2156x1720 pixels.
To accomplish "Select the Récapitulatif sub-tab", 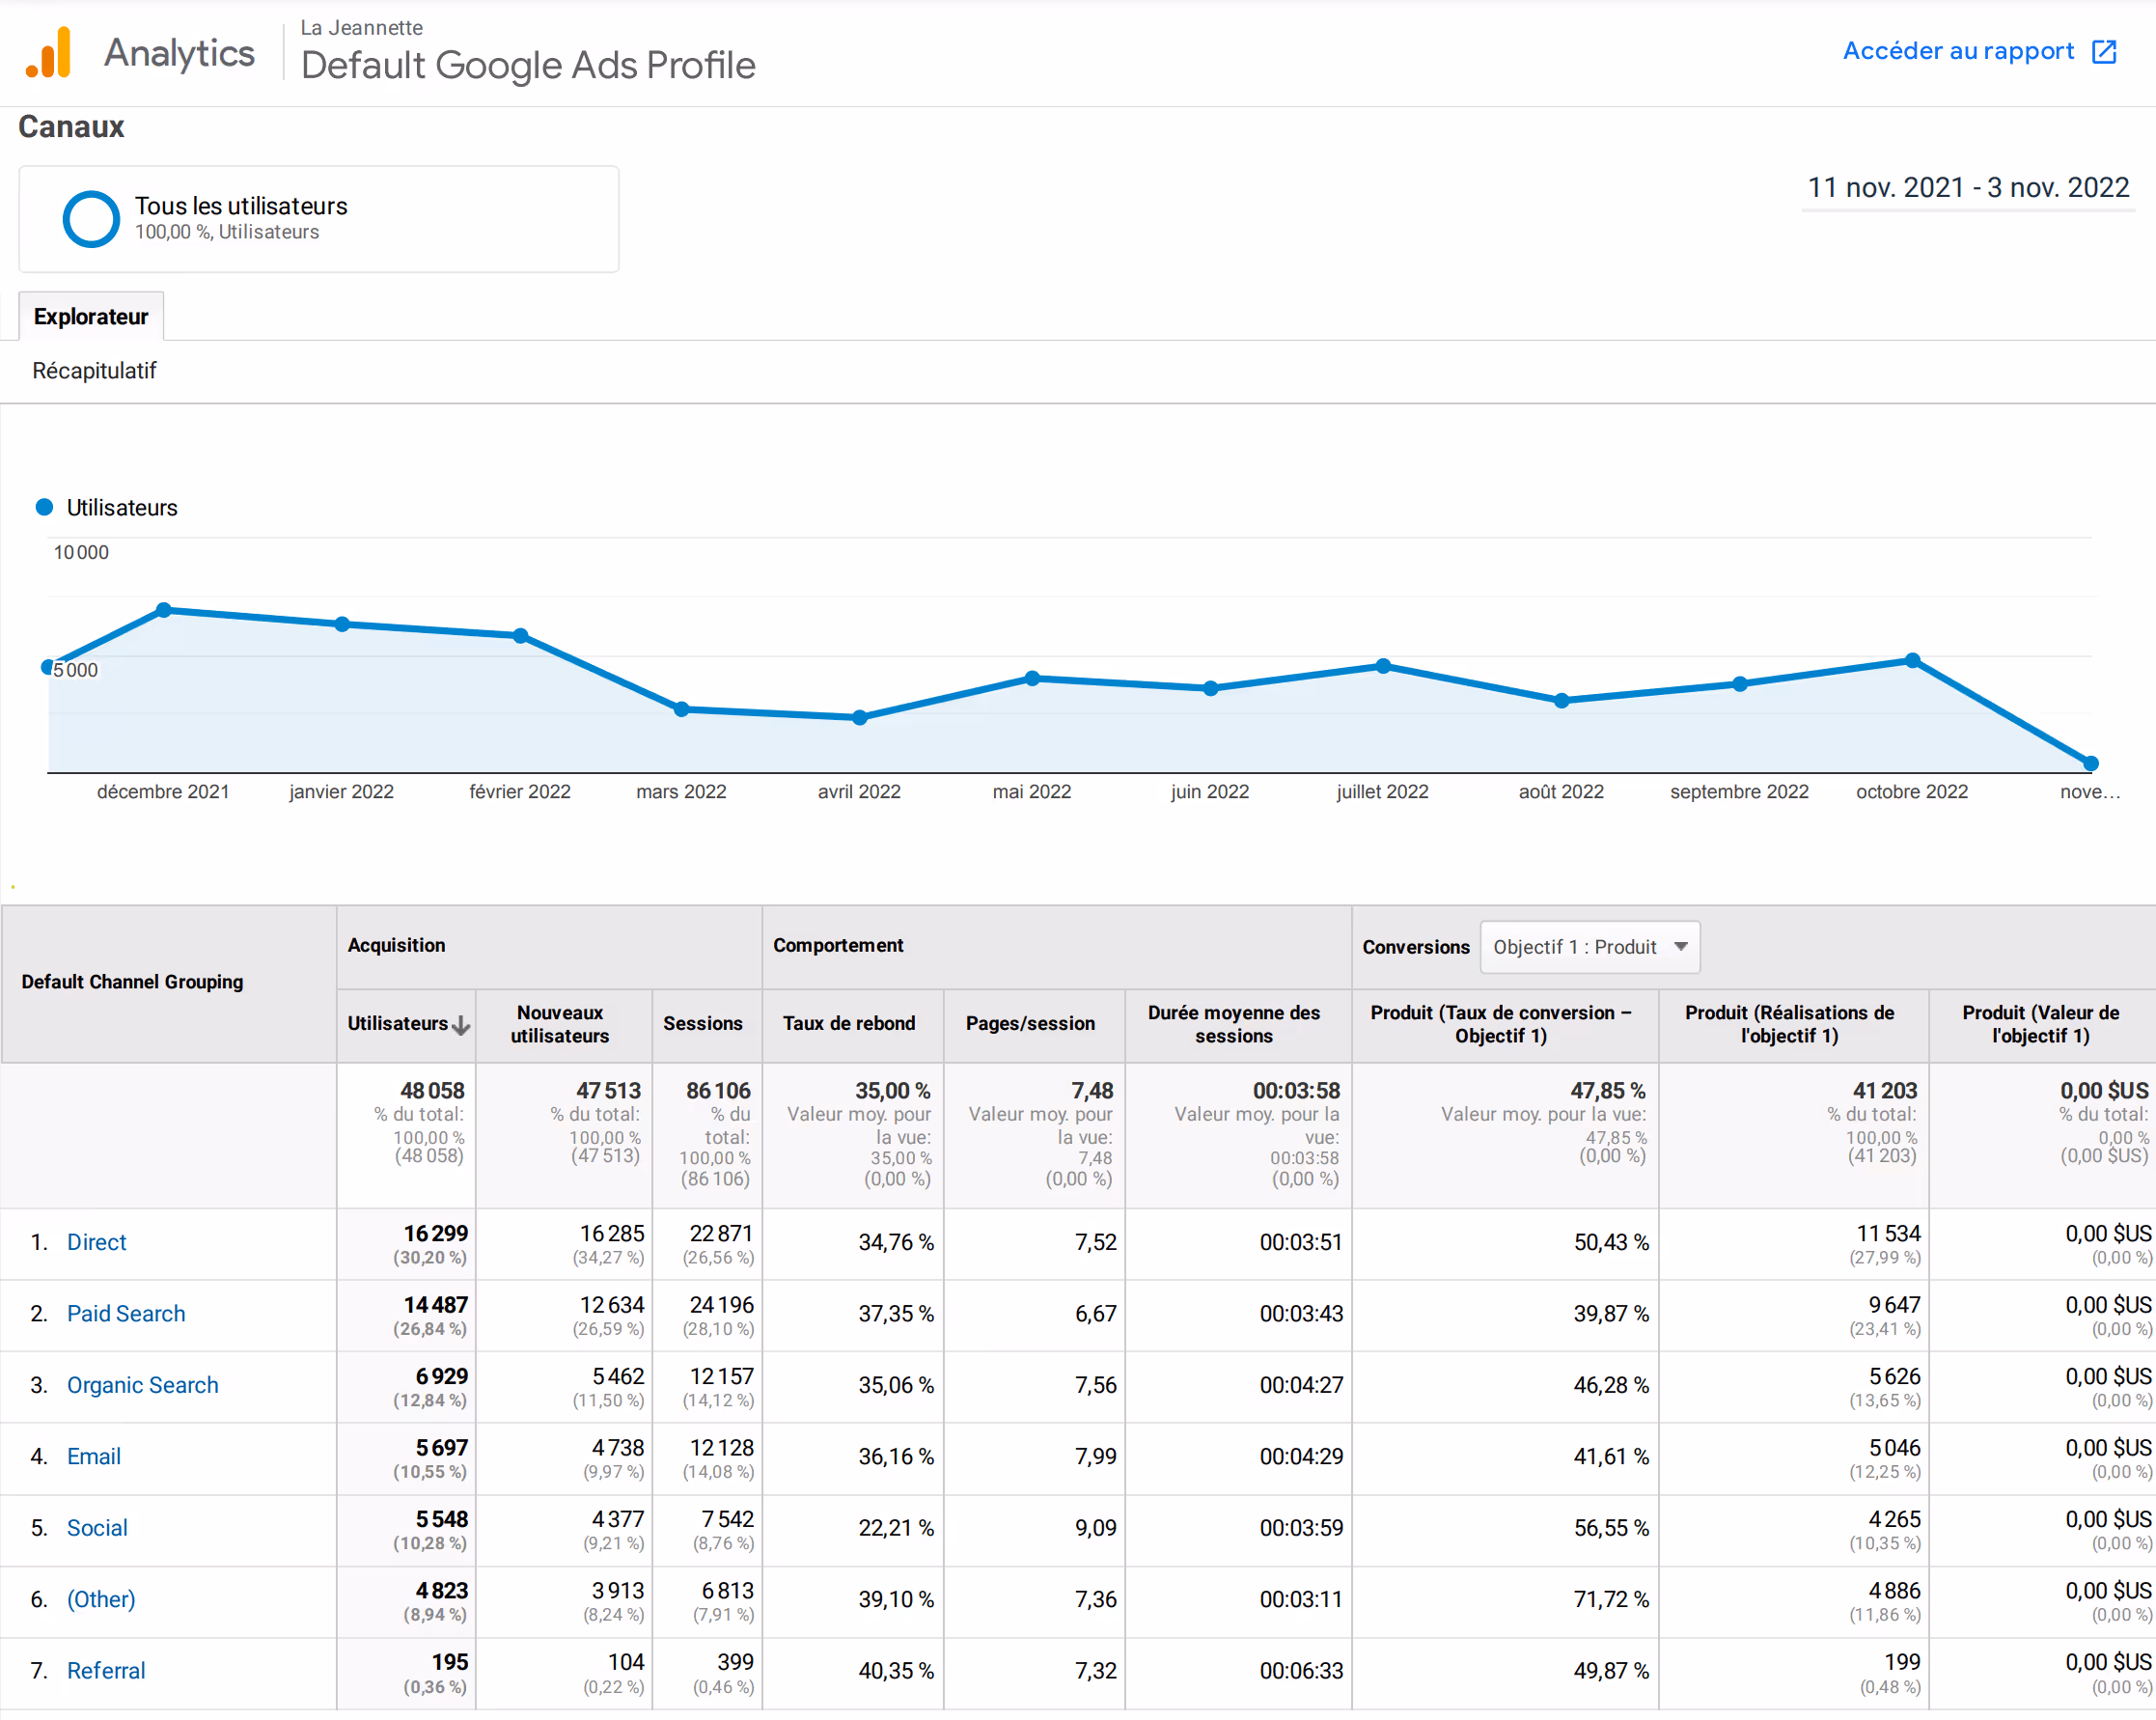I will pyautogui.click(x=94, y=371).
